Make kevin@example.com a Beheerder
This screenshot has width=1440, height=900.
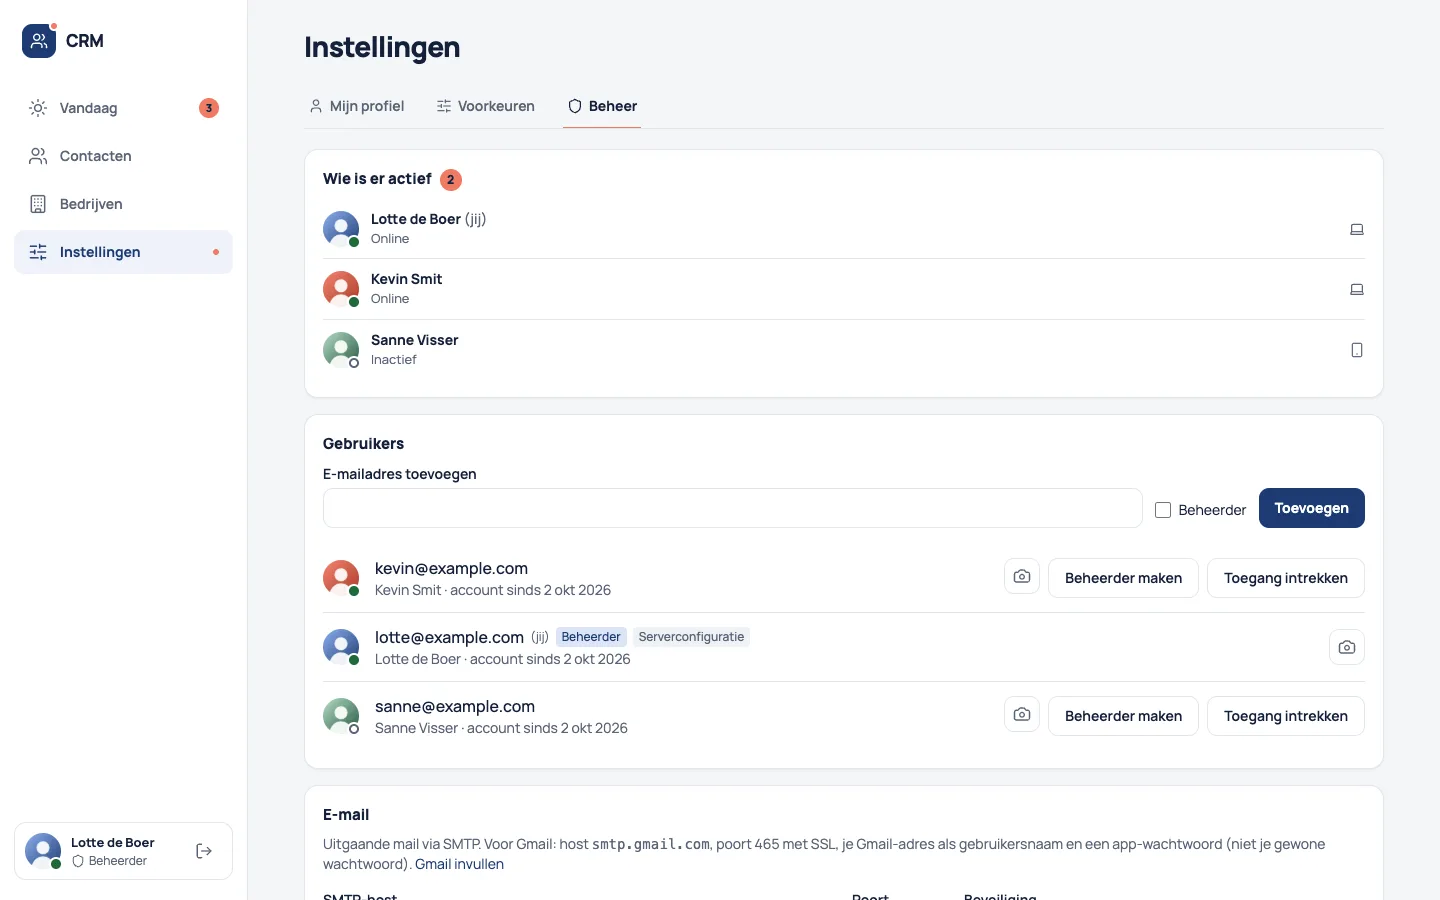click(x=1123, y=578)
